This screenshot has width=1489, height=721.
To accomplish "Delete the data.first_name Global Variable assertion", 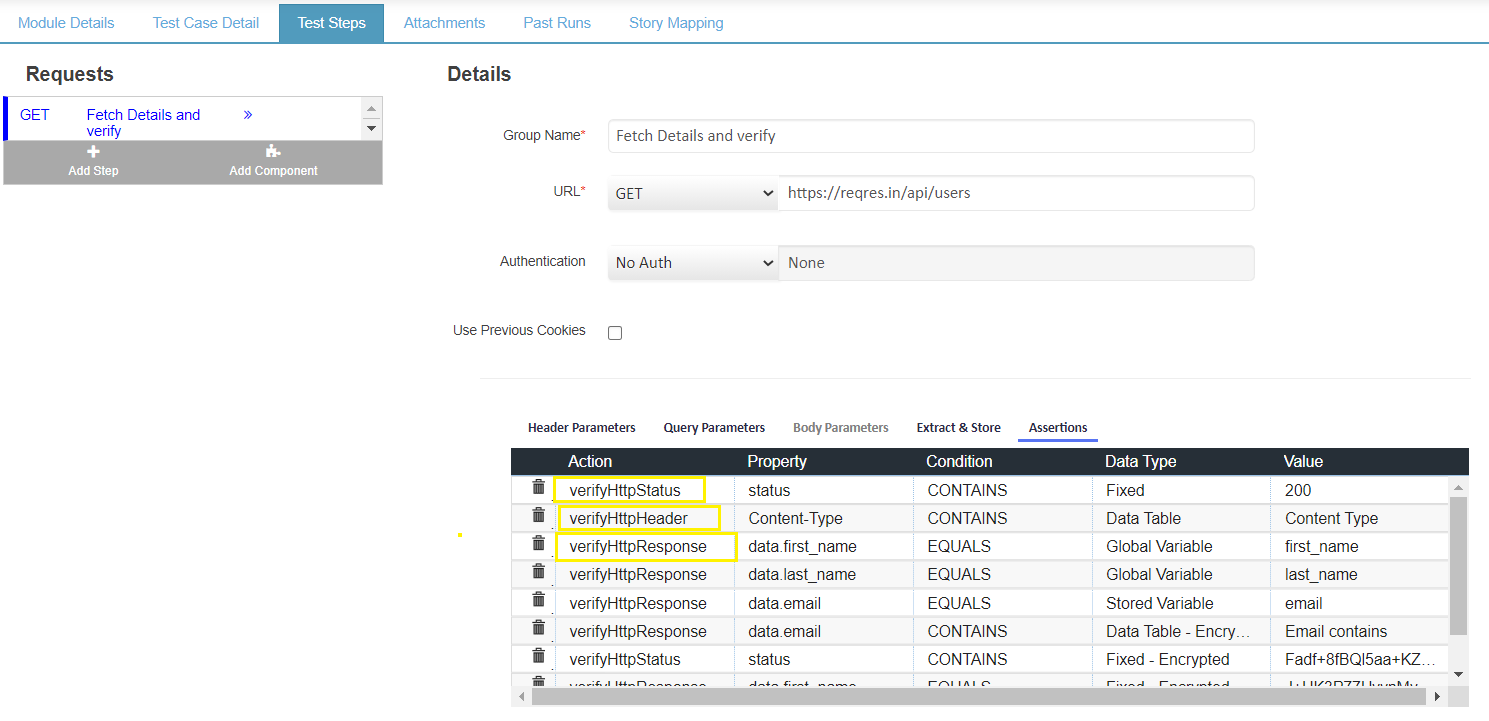I will tap(538, 543).
